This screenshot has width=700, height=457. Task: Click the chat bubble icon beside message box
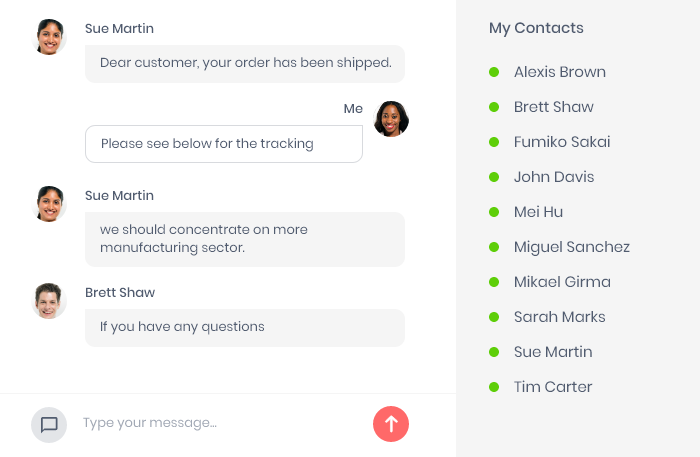tap(49, 424)
